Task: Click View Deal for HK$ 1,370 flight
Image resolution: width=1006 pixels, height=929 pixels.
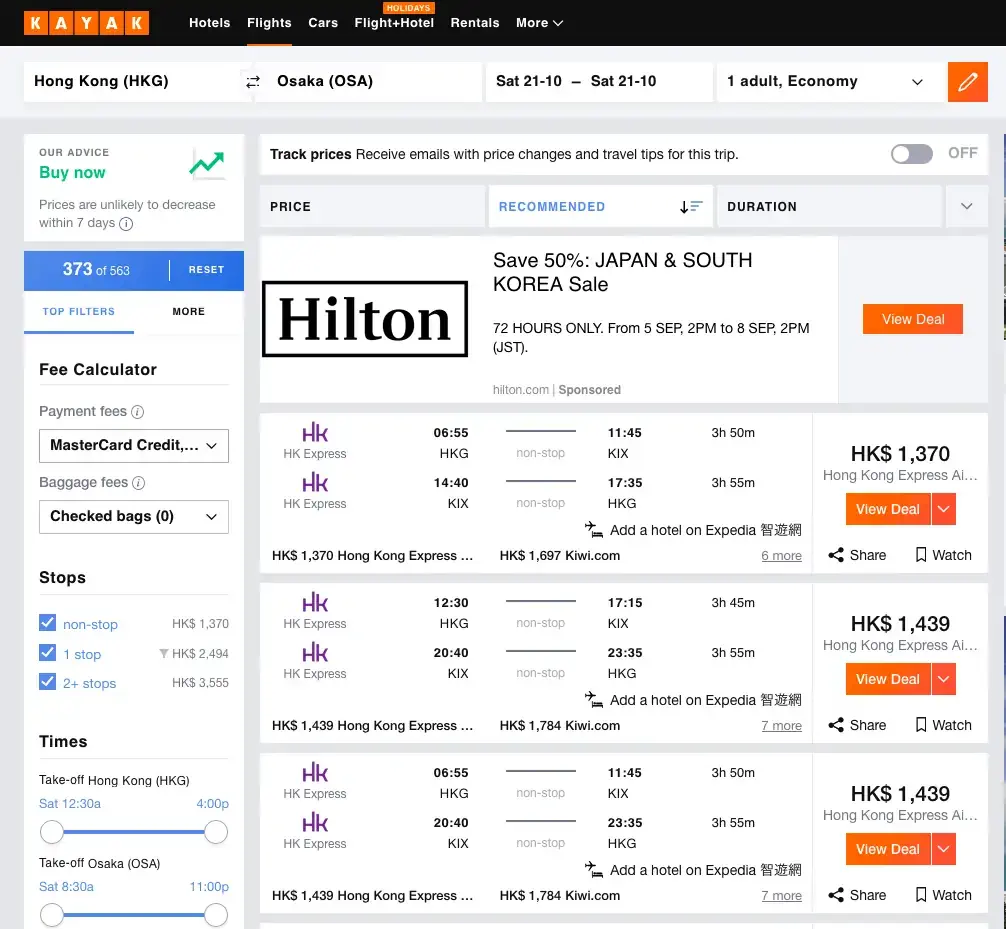Action: tap(888, 509)
